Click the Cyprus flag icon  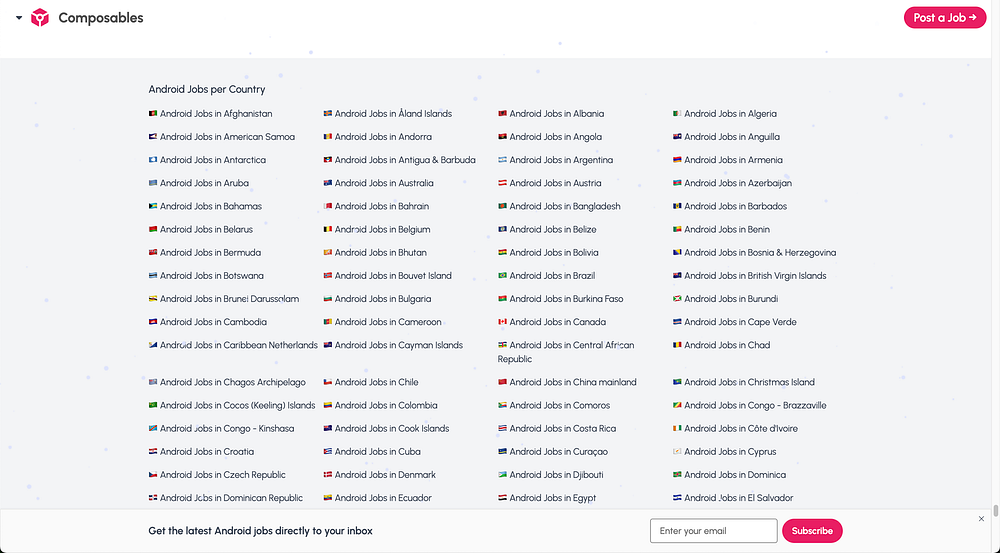click(x=677, y=452)
